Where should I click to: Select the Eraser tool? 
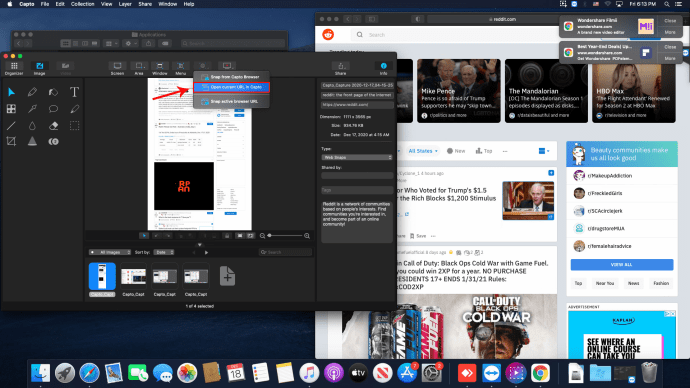tap(53, 125)
